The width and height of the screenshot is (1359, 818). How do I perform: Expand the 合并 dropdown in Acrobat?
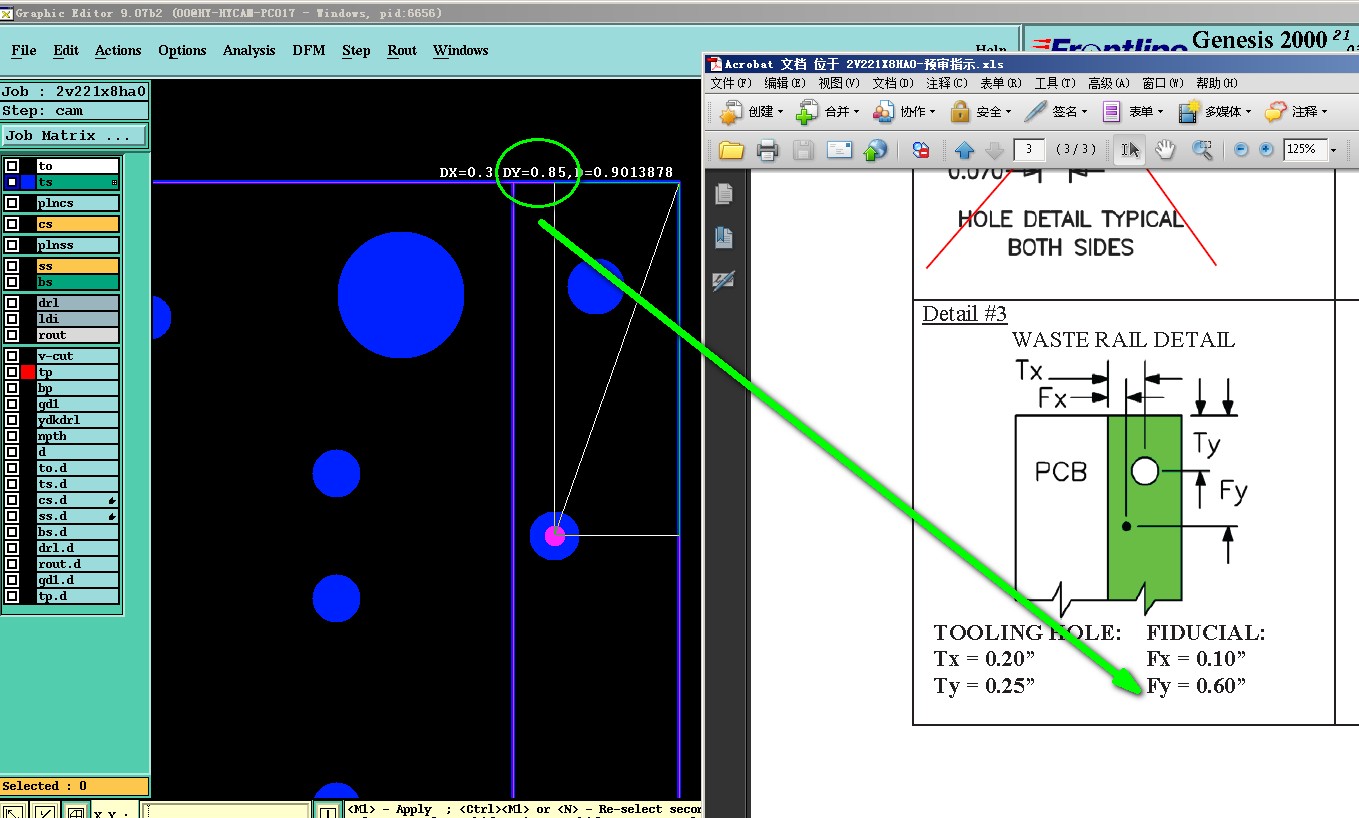(x=856, y=112)
